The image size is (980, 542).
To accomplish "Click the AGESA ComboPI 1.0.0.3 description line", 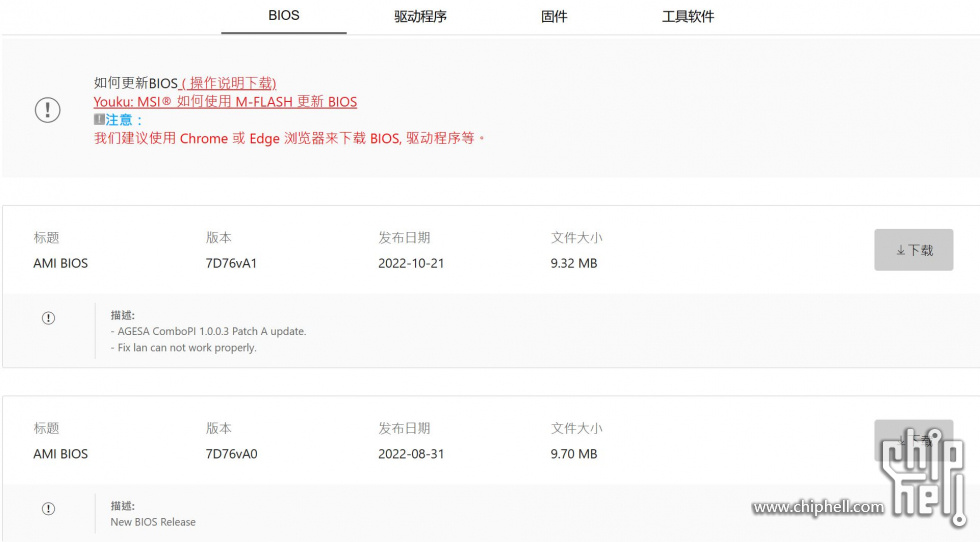I will (x=208, y=331).
